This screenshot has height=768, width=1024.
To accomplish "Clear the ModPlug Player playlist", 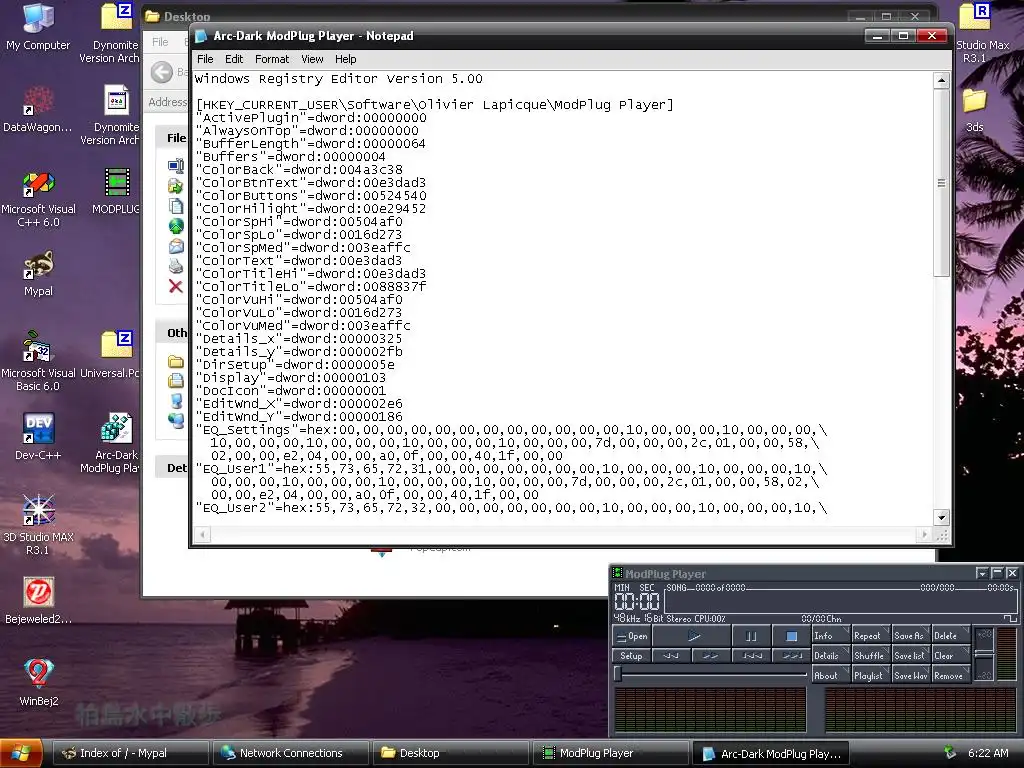I will [950, 656].
